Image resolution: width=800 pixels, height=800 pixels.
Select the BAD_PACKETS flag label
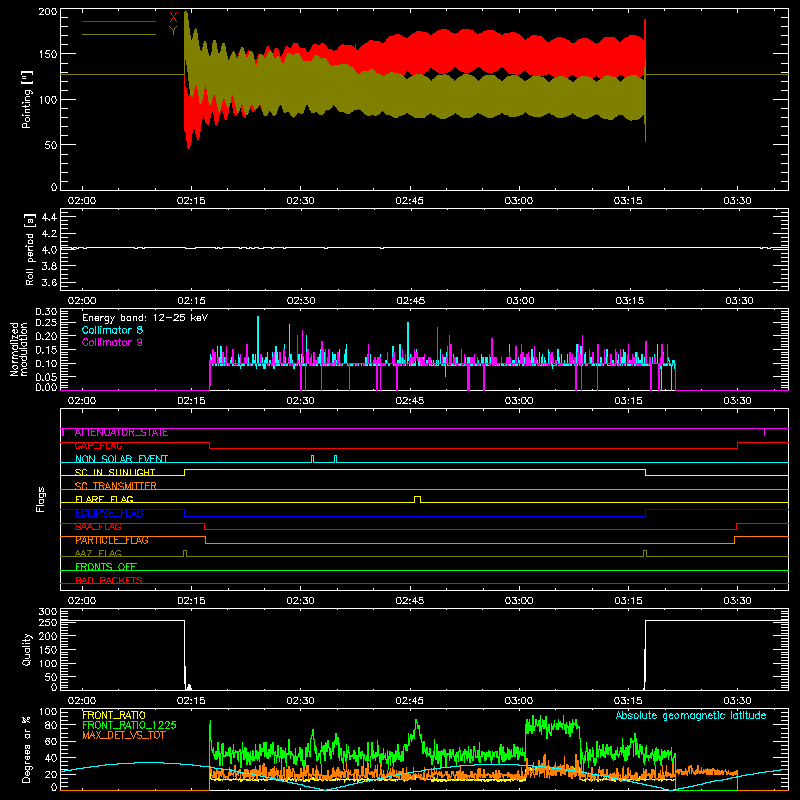click(x=109, y=580)
